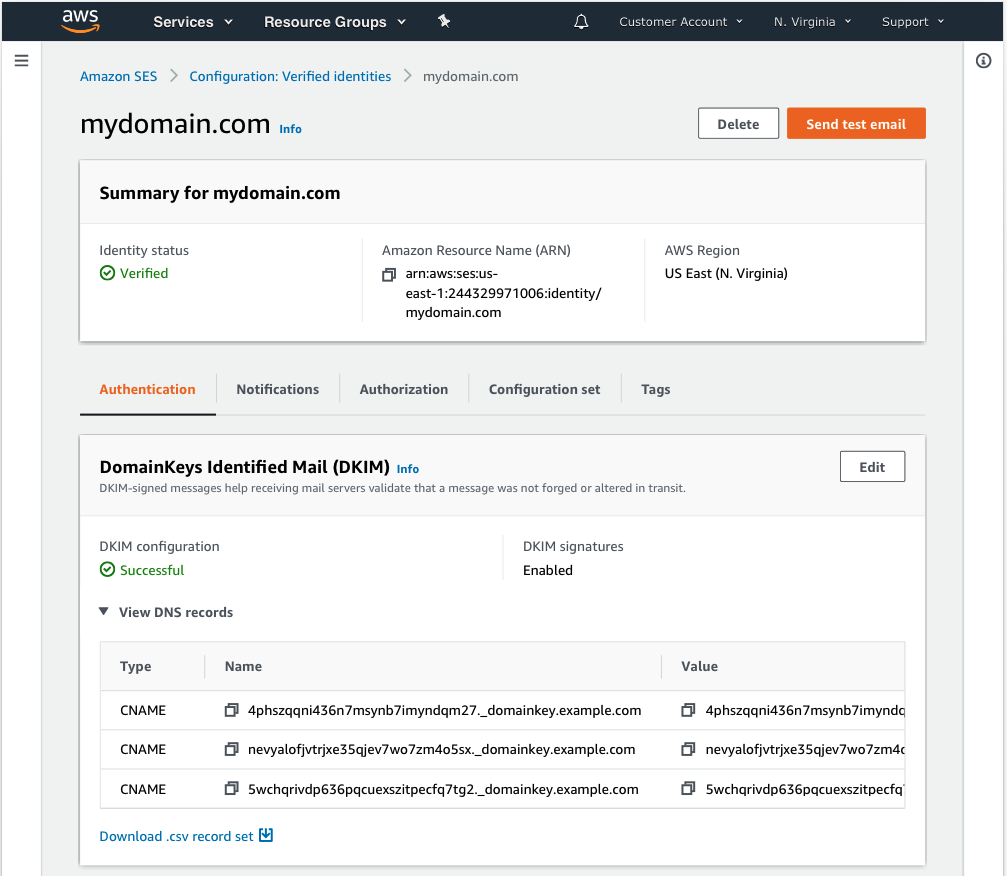Viewport: 1007px width, 876px height.
Task: Collapse the View DNS records section
Action: [166, 612]
